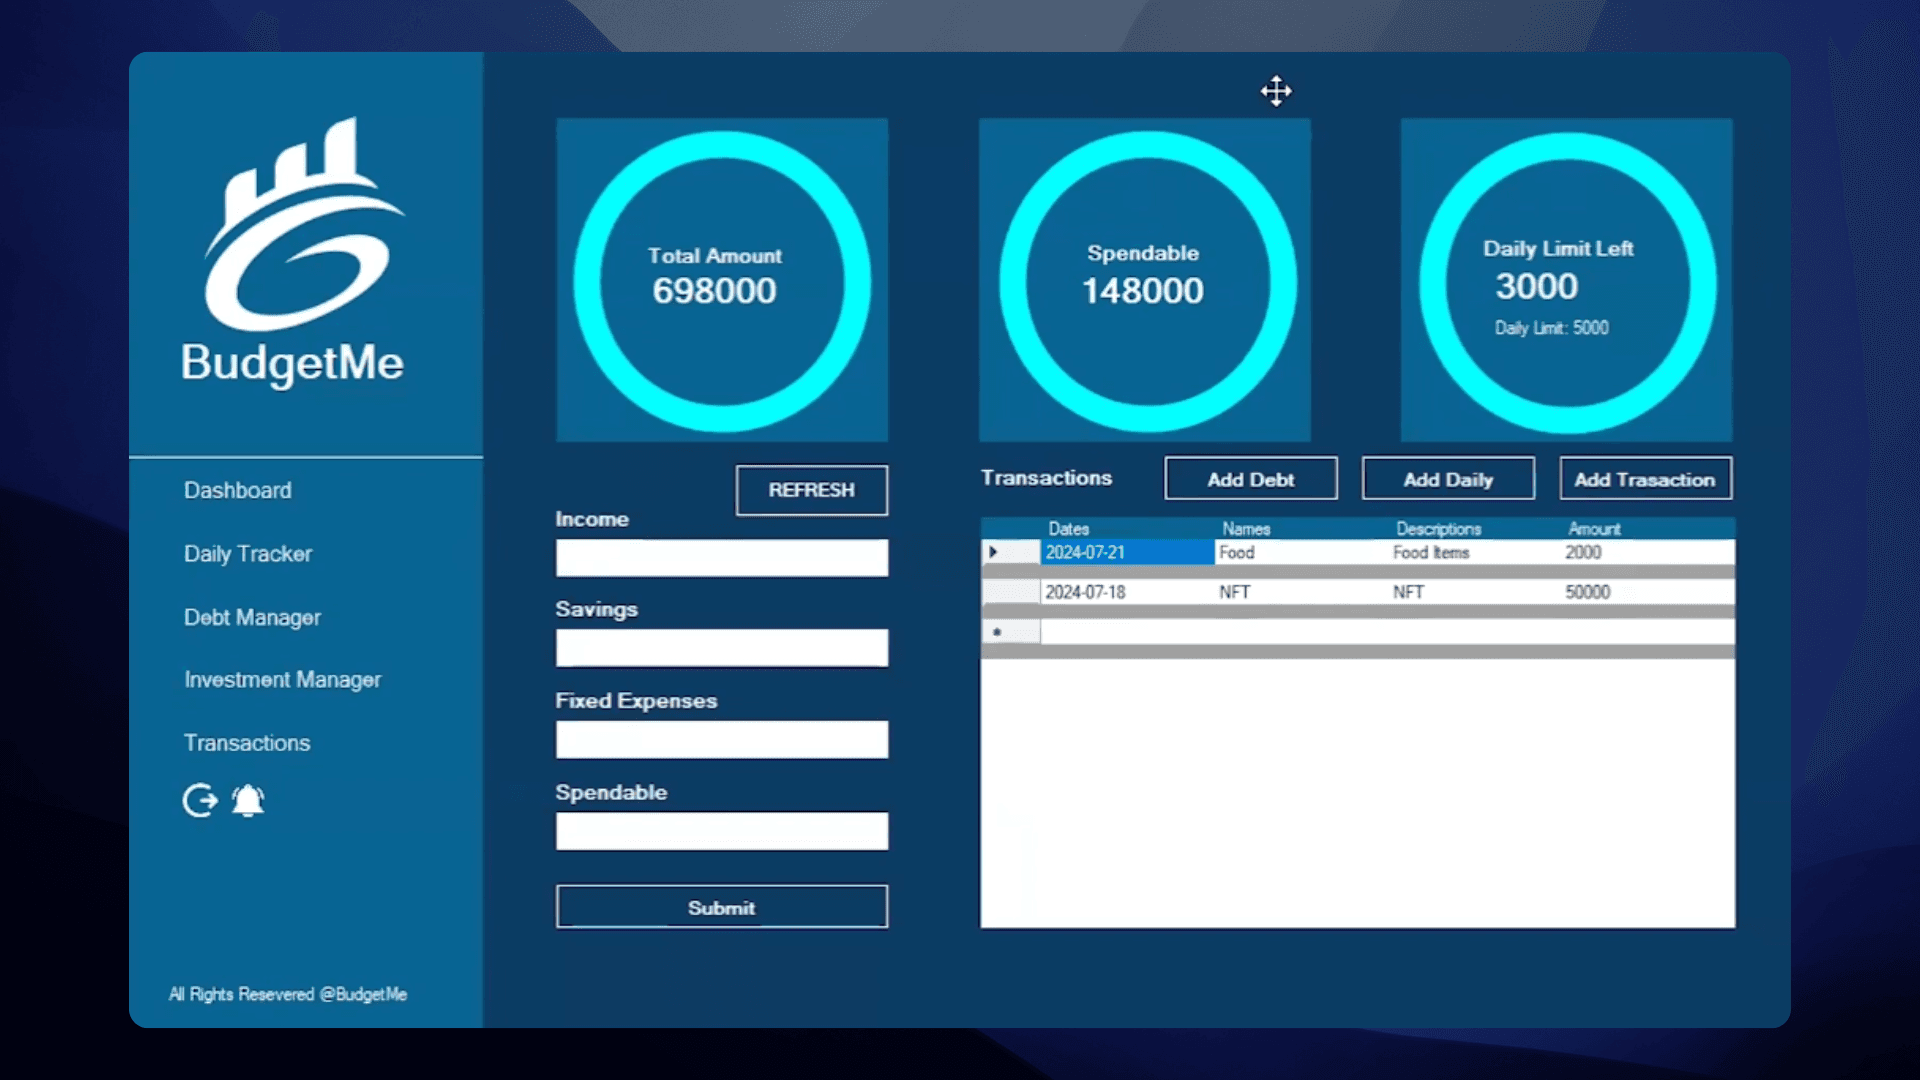The width and height of the screenshot is (1920, 1080).
Task: Click the Food name cell
Action: click(x=1301, y=552)
